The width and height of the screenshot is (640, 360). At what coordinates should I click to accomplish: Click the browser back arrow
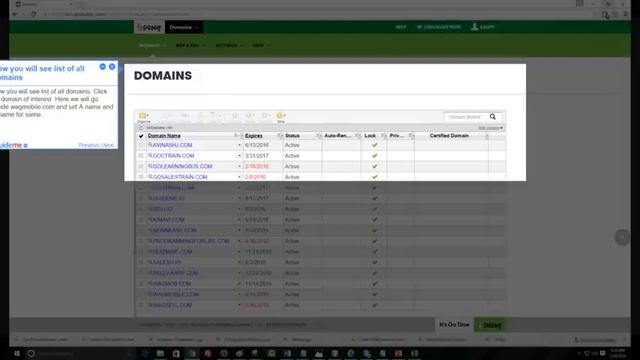(15, 14)
